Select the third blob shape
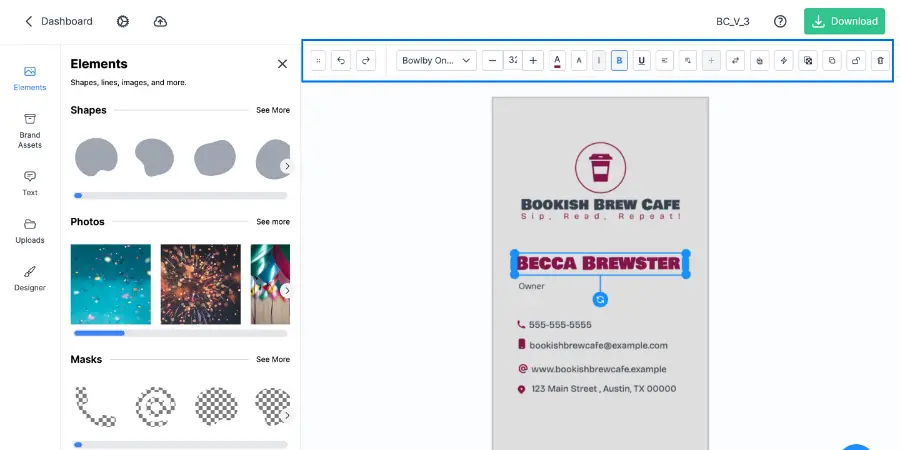This screenshot has width=900, height=450. tap(215, 157)
